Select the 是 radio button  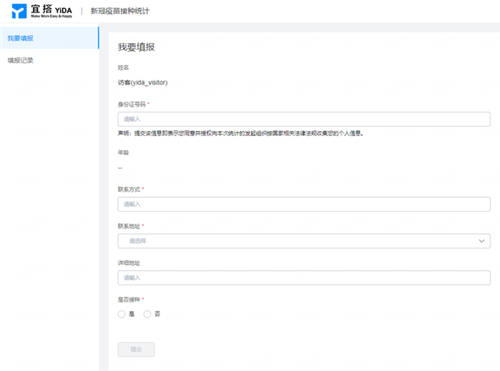(x=121, y=314)
